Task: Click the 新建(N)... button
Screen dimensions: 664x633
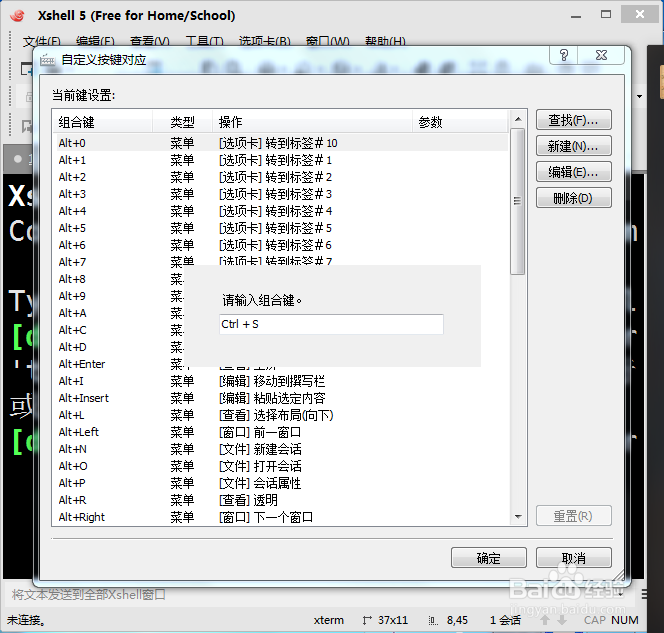Action: point(573,146)
